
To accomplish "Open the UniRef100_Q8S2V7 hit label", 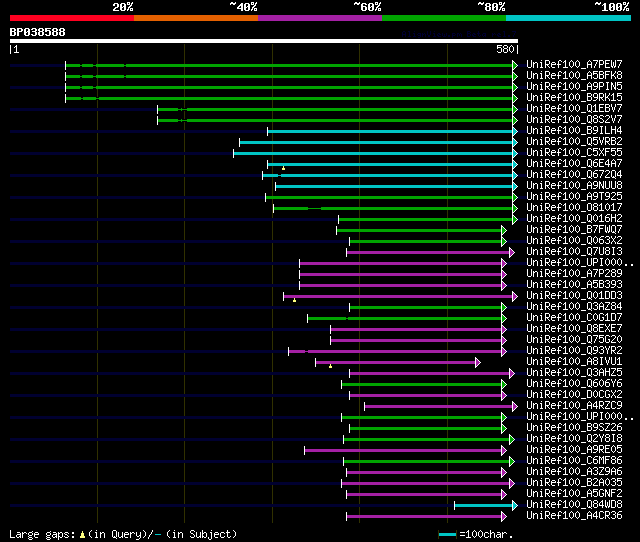I will pyautogui.click(x=574, y=120).
